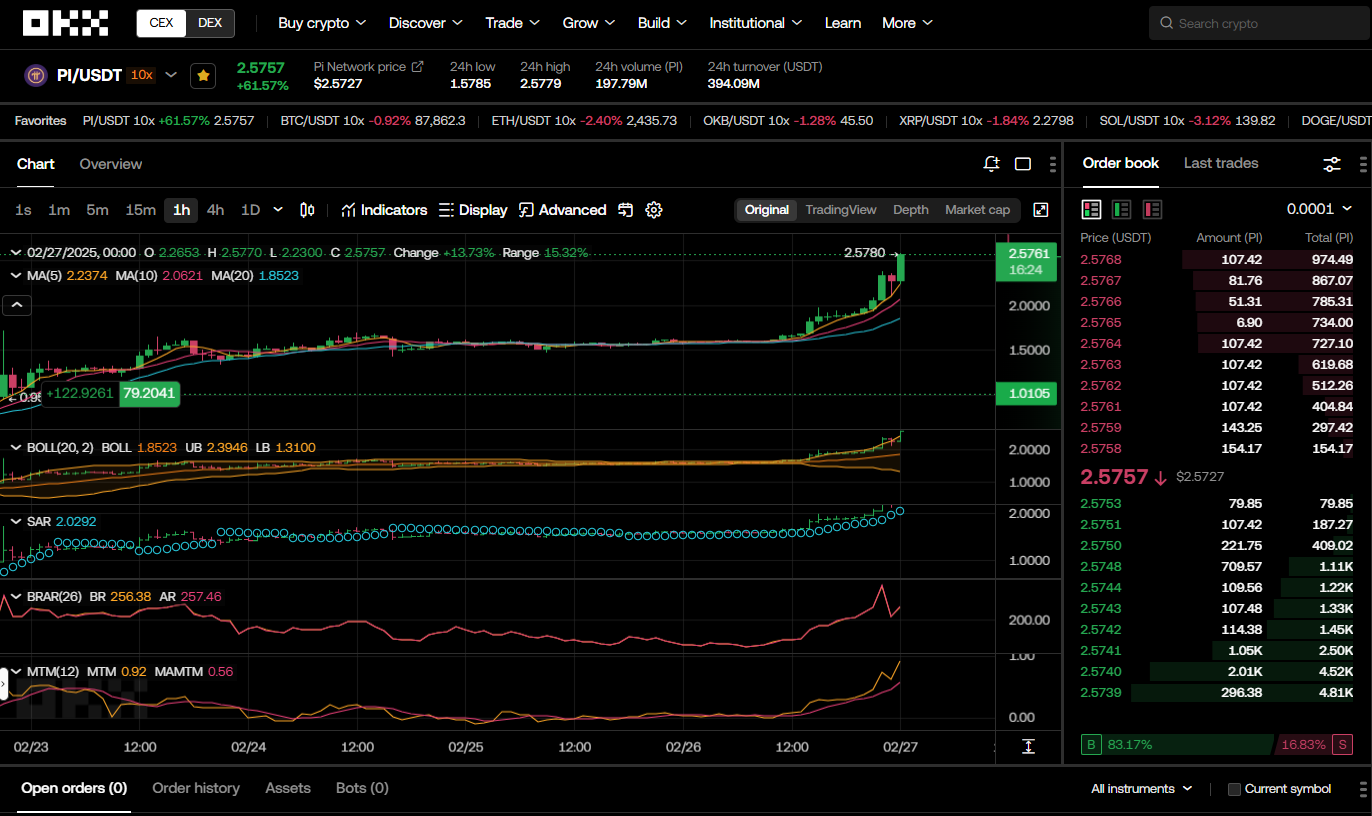Click the chart layout rectangle icon
Viewport: 1372px width, 816px height.
point(1023,164)
